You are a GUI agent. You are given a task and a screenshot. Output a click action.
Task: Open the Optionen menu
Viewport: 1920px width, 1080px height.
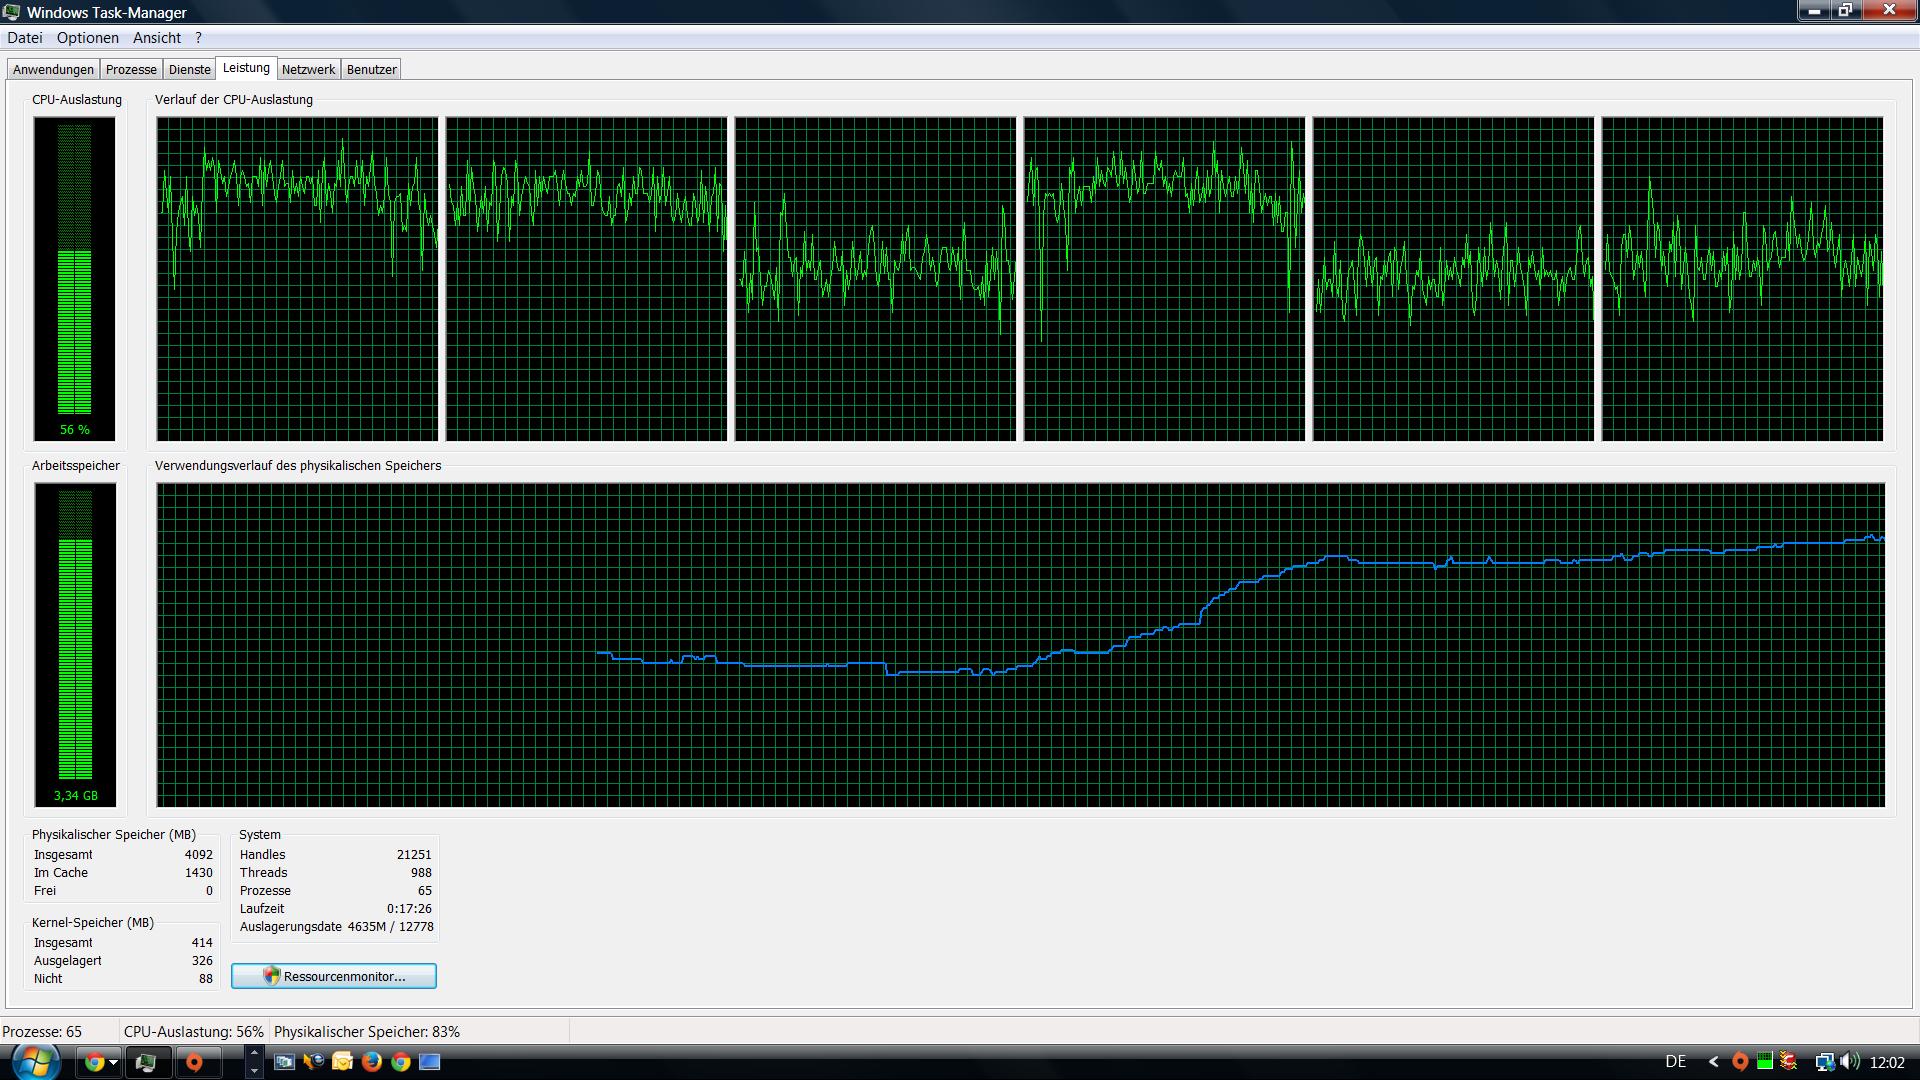click(87, 38)
